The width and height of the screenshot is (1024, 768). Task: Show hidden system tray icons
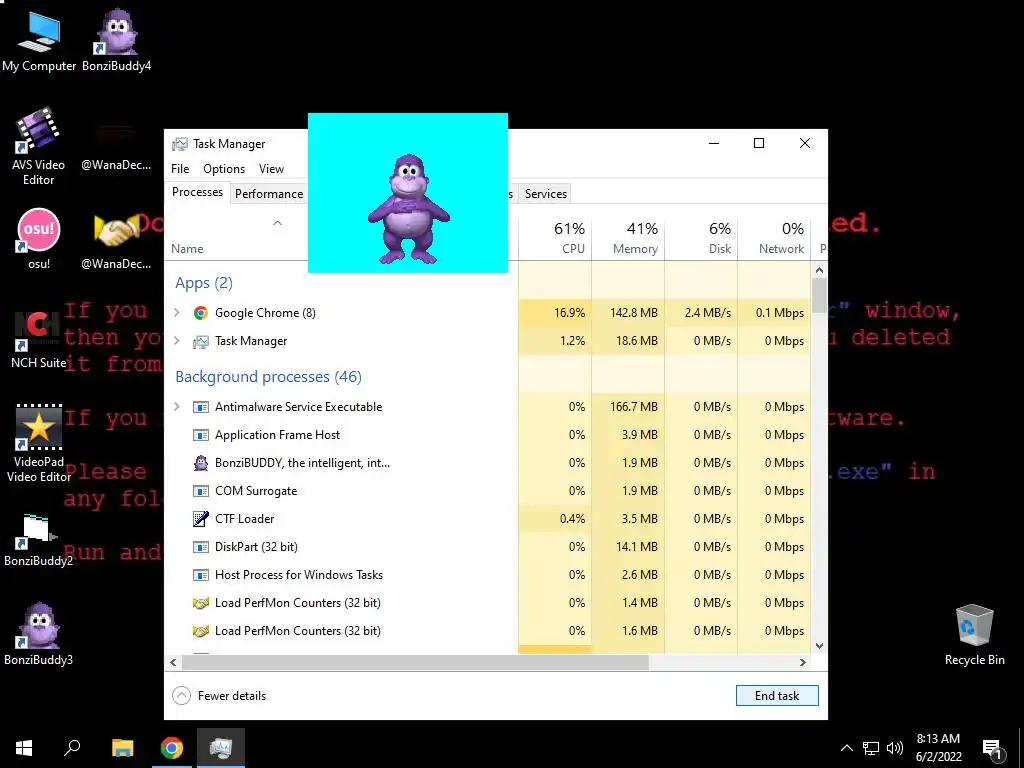[846, 748]
